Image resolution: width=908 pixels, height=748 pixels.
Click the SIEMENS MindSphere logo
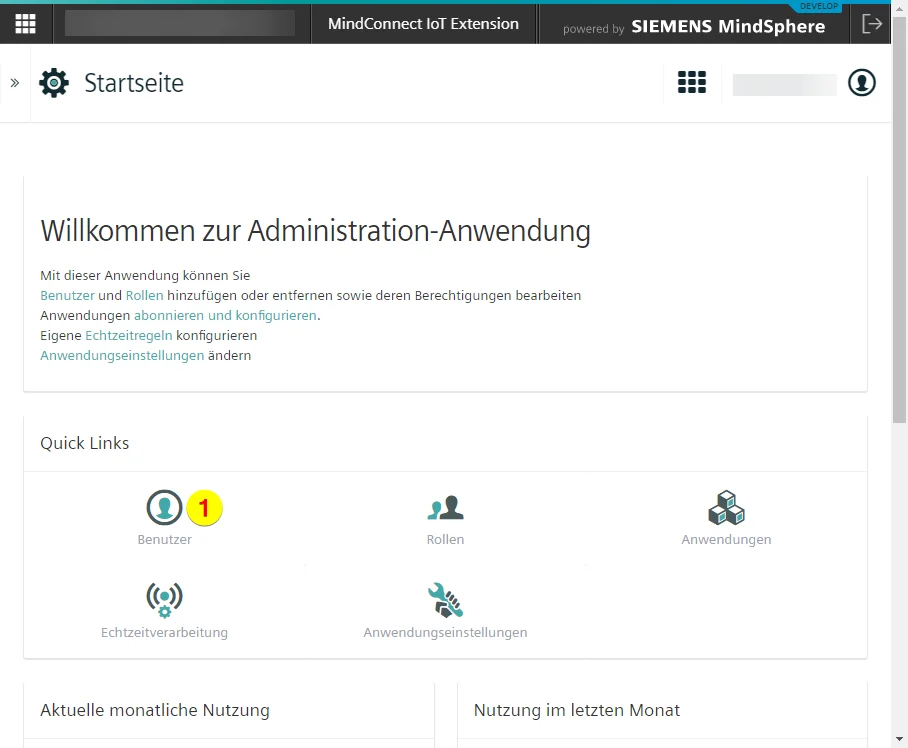point(728,27)
